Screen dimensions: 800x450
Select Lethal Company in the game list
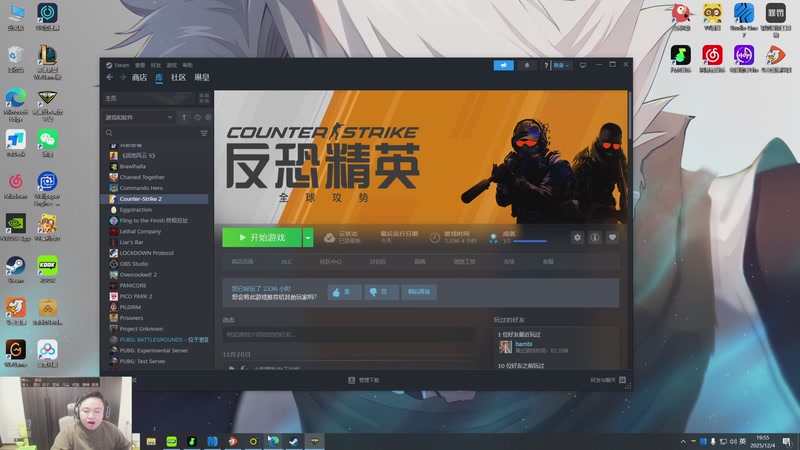140,231
